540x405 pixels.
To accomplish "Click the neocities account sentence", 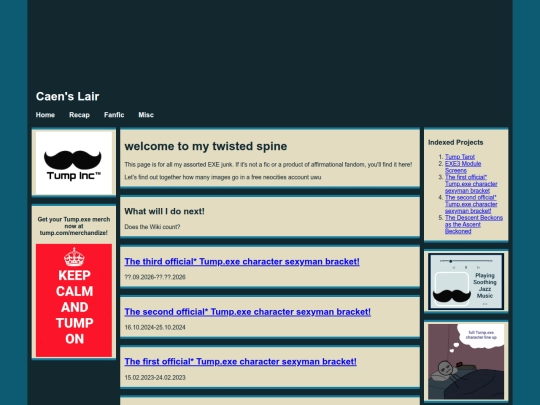I will tap(223, 177).
